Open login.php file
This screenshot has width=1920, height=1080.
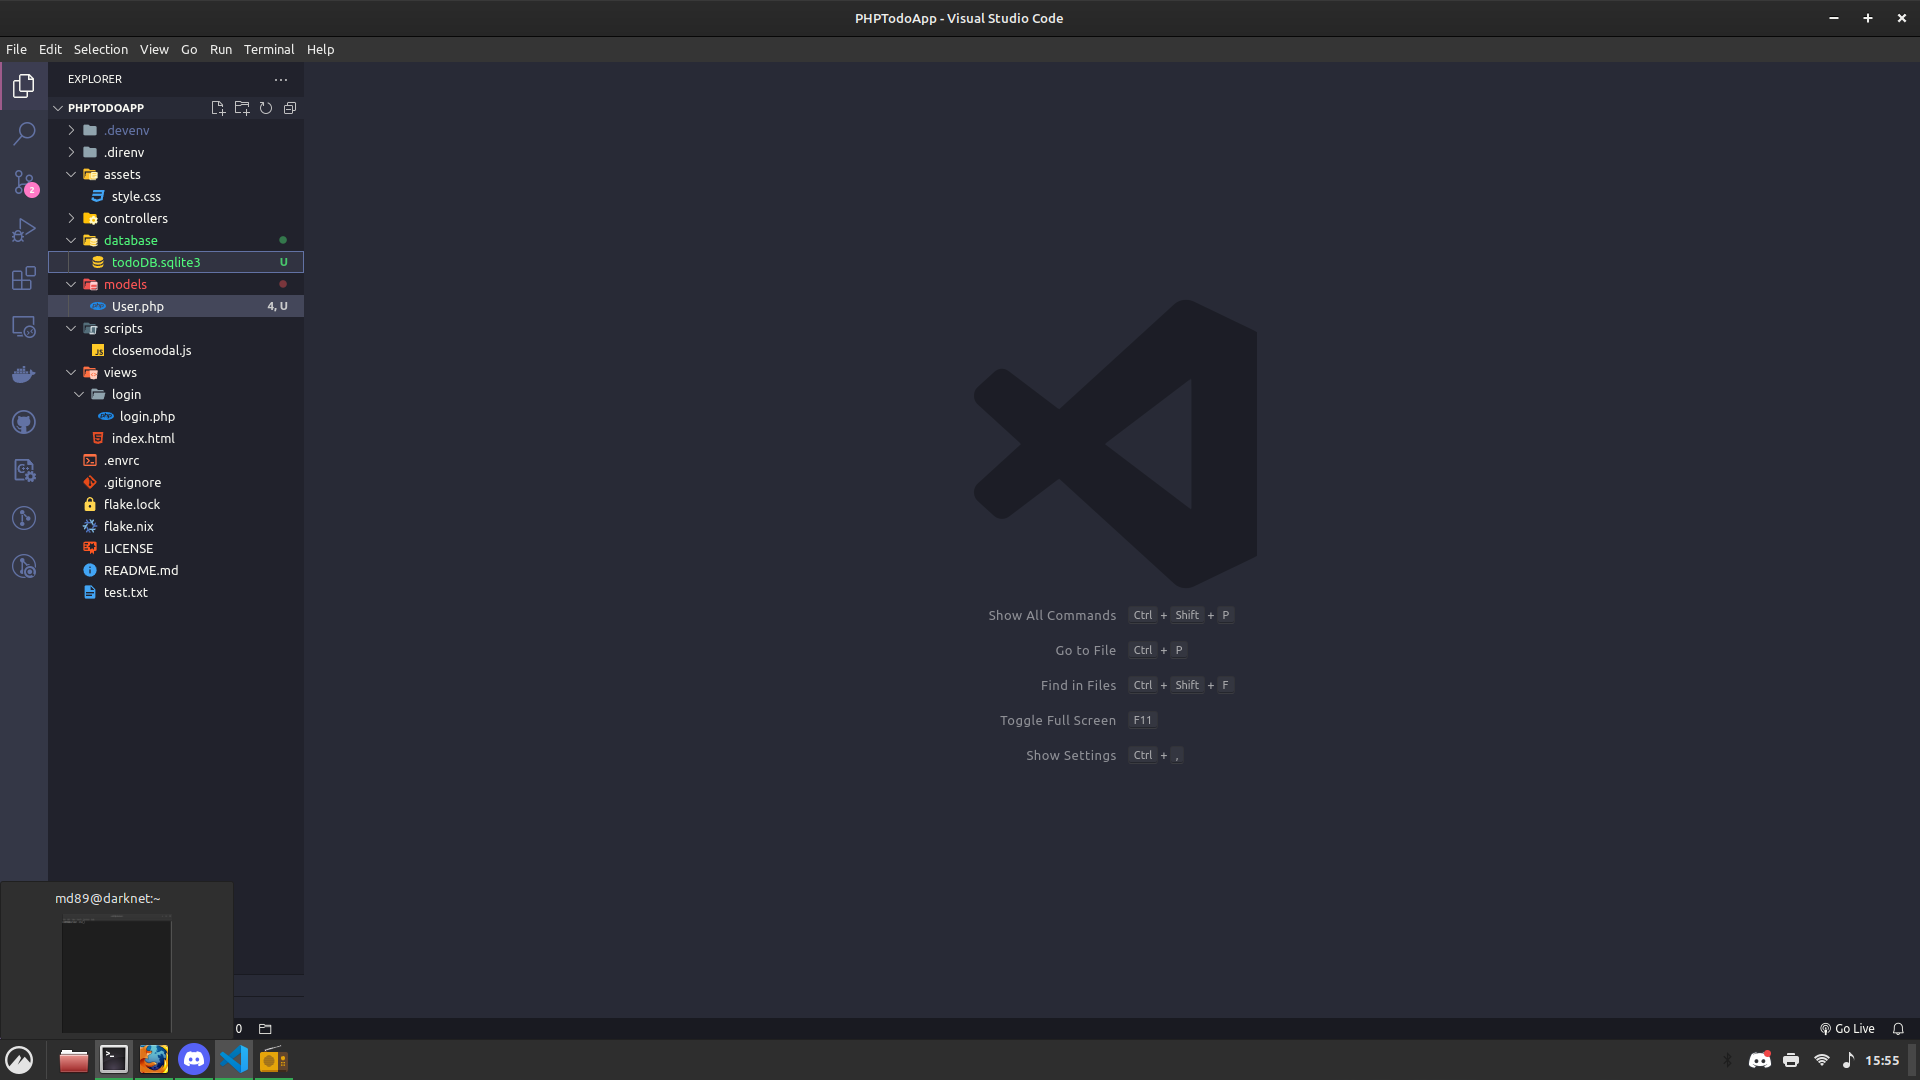[x=176, y=416]
